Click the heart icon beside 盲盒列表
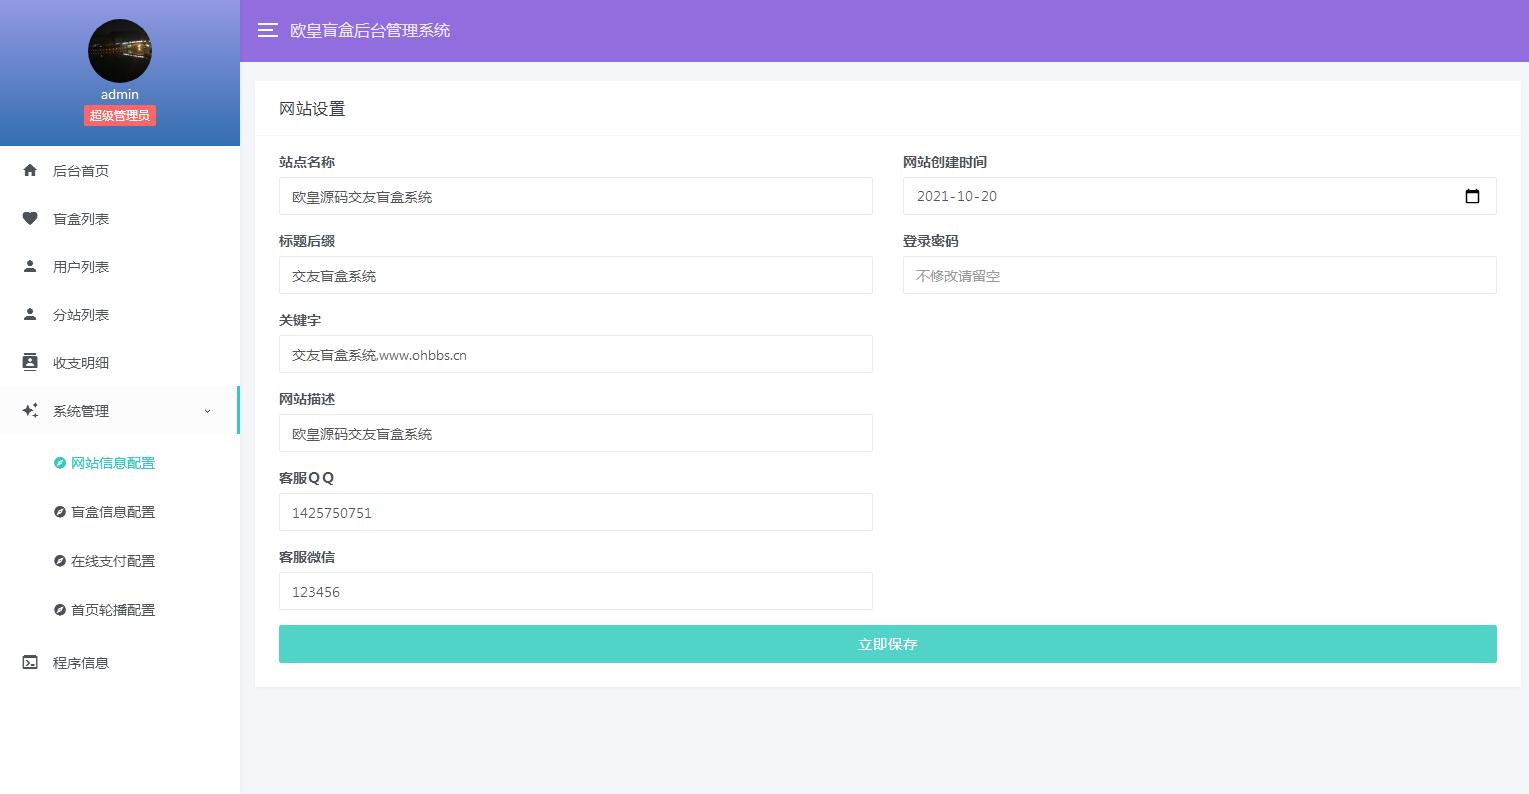1529x794 pixels. 30,219
